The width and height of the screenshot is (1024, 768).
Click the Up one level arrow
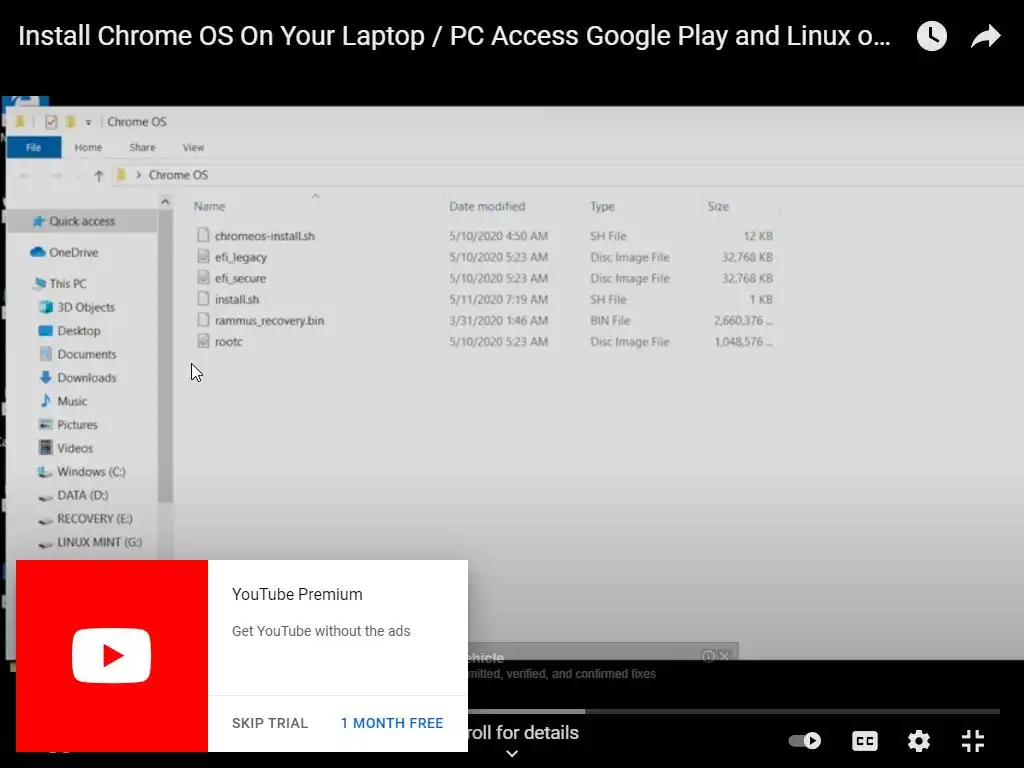(x=99, y=175)
